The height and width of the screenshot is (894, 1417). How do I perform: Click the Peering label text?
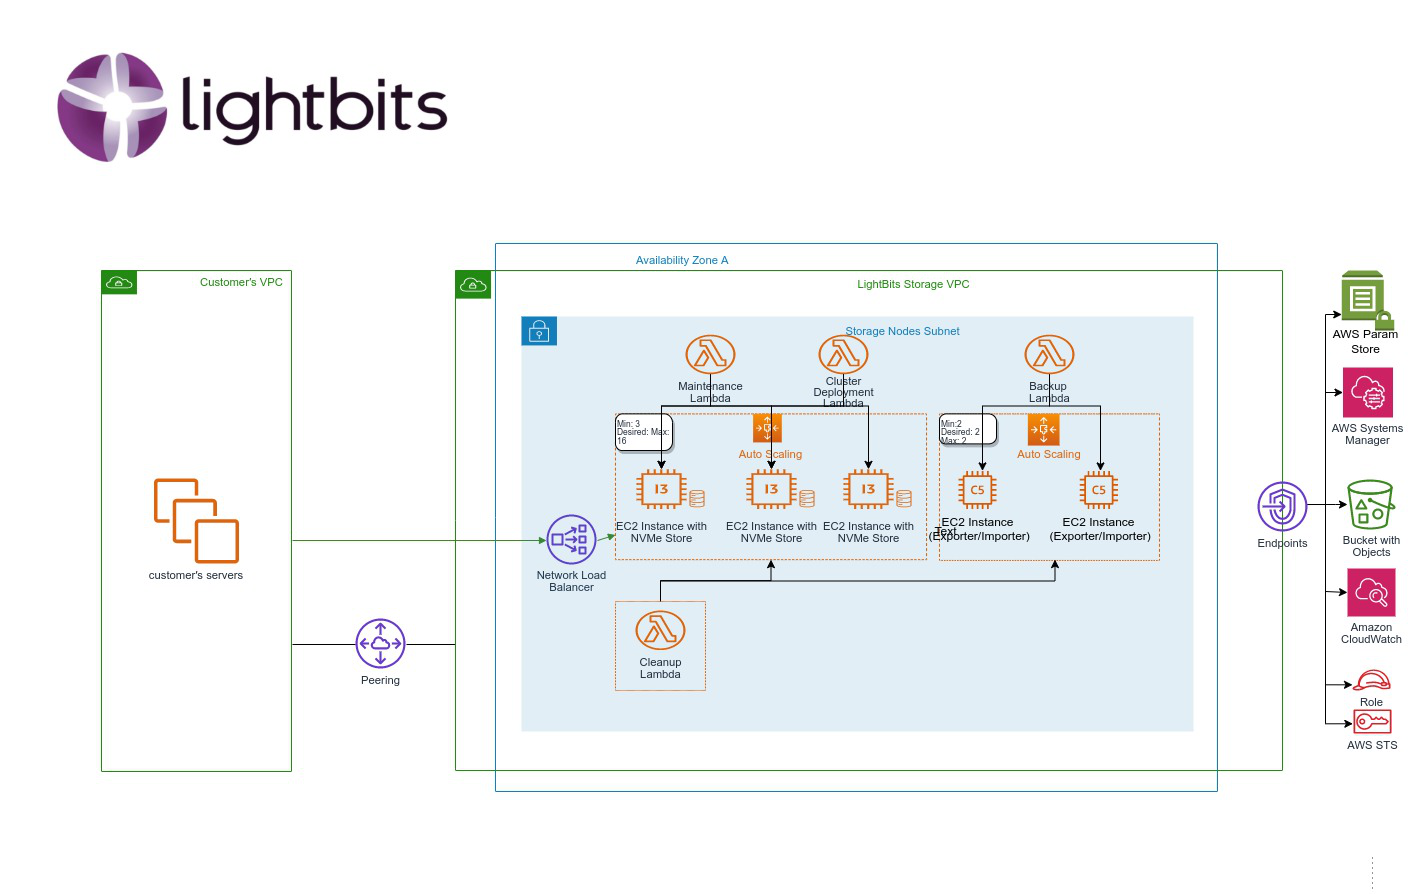pos(380,680)
